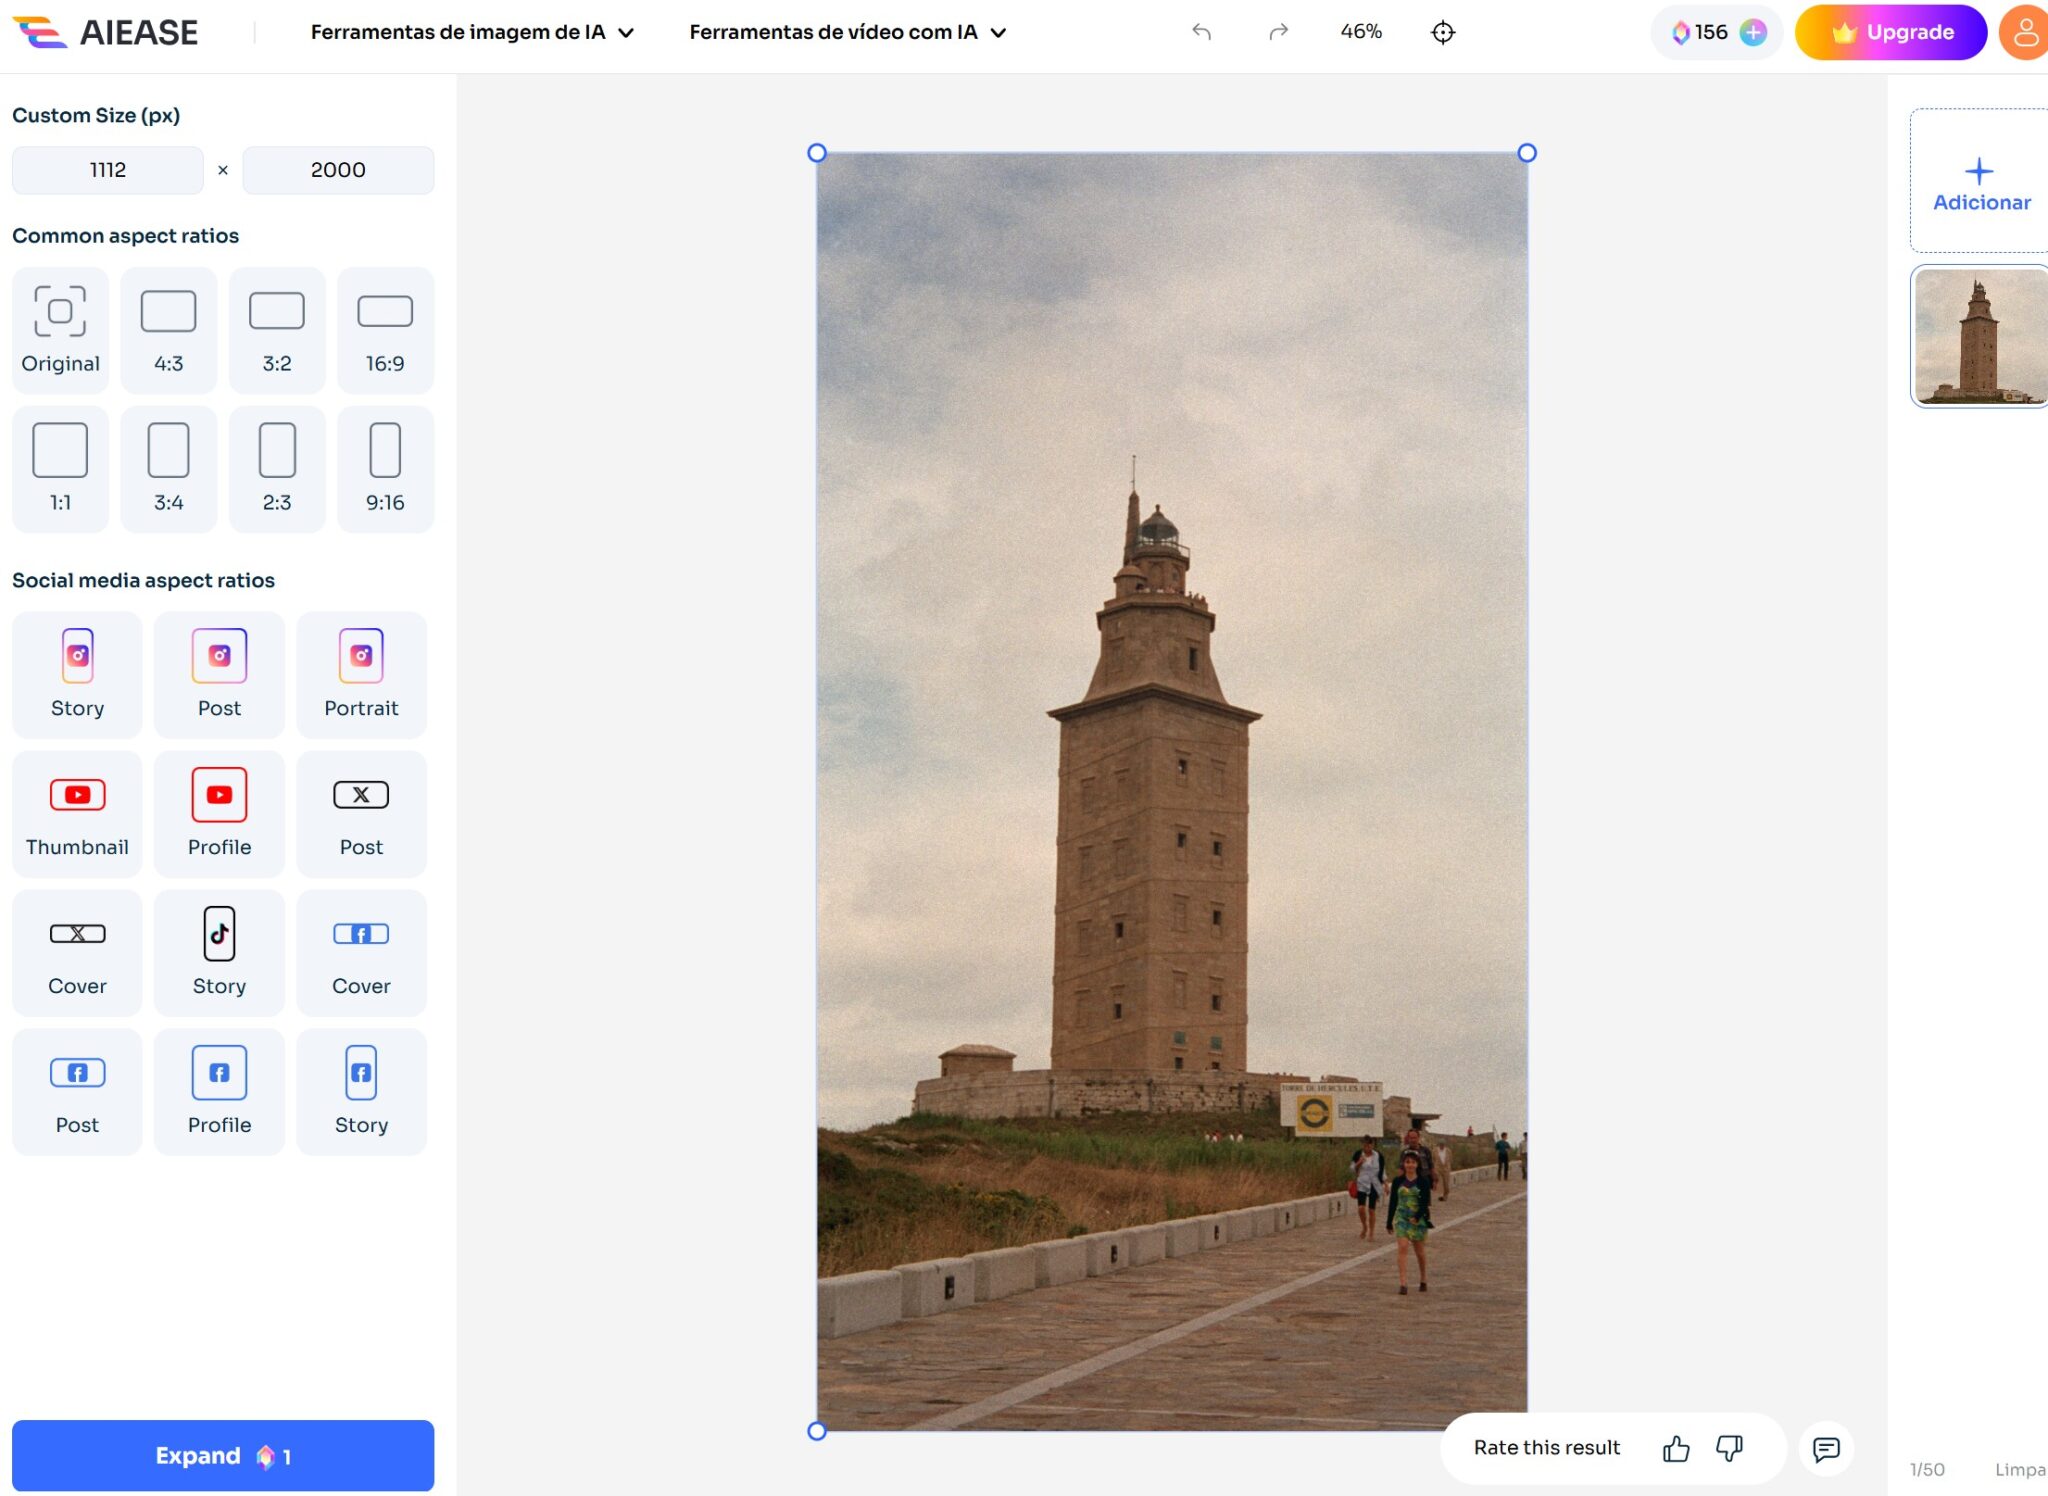Screen dimensions: 2048x1496
Task: Click the thumbs down rating icon
Action: pyautogui.click(x=1729, y=1448)
